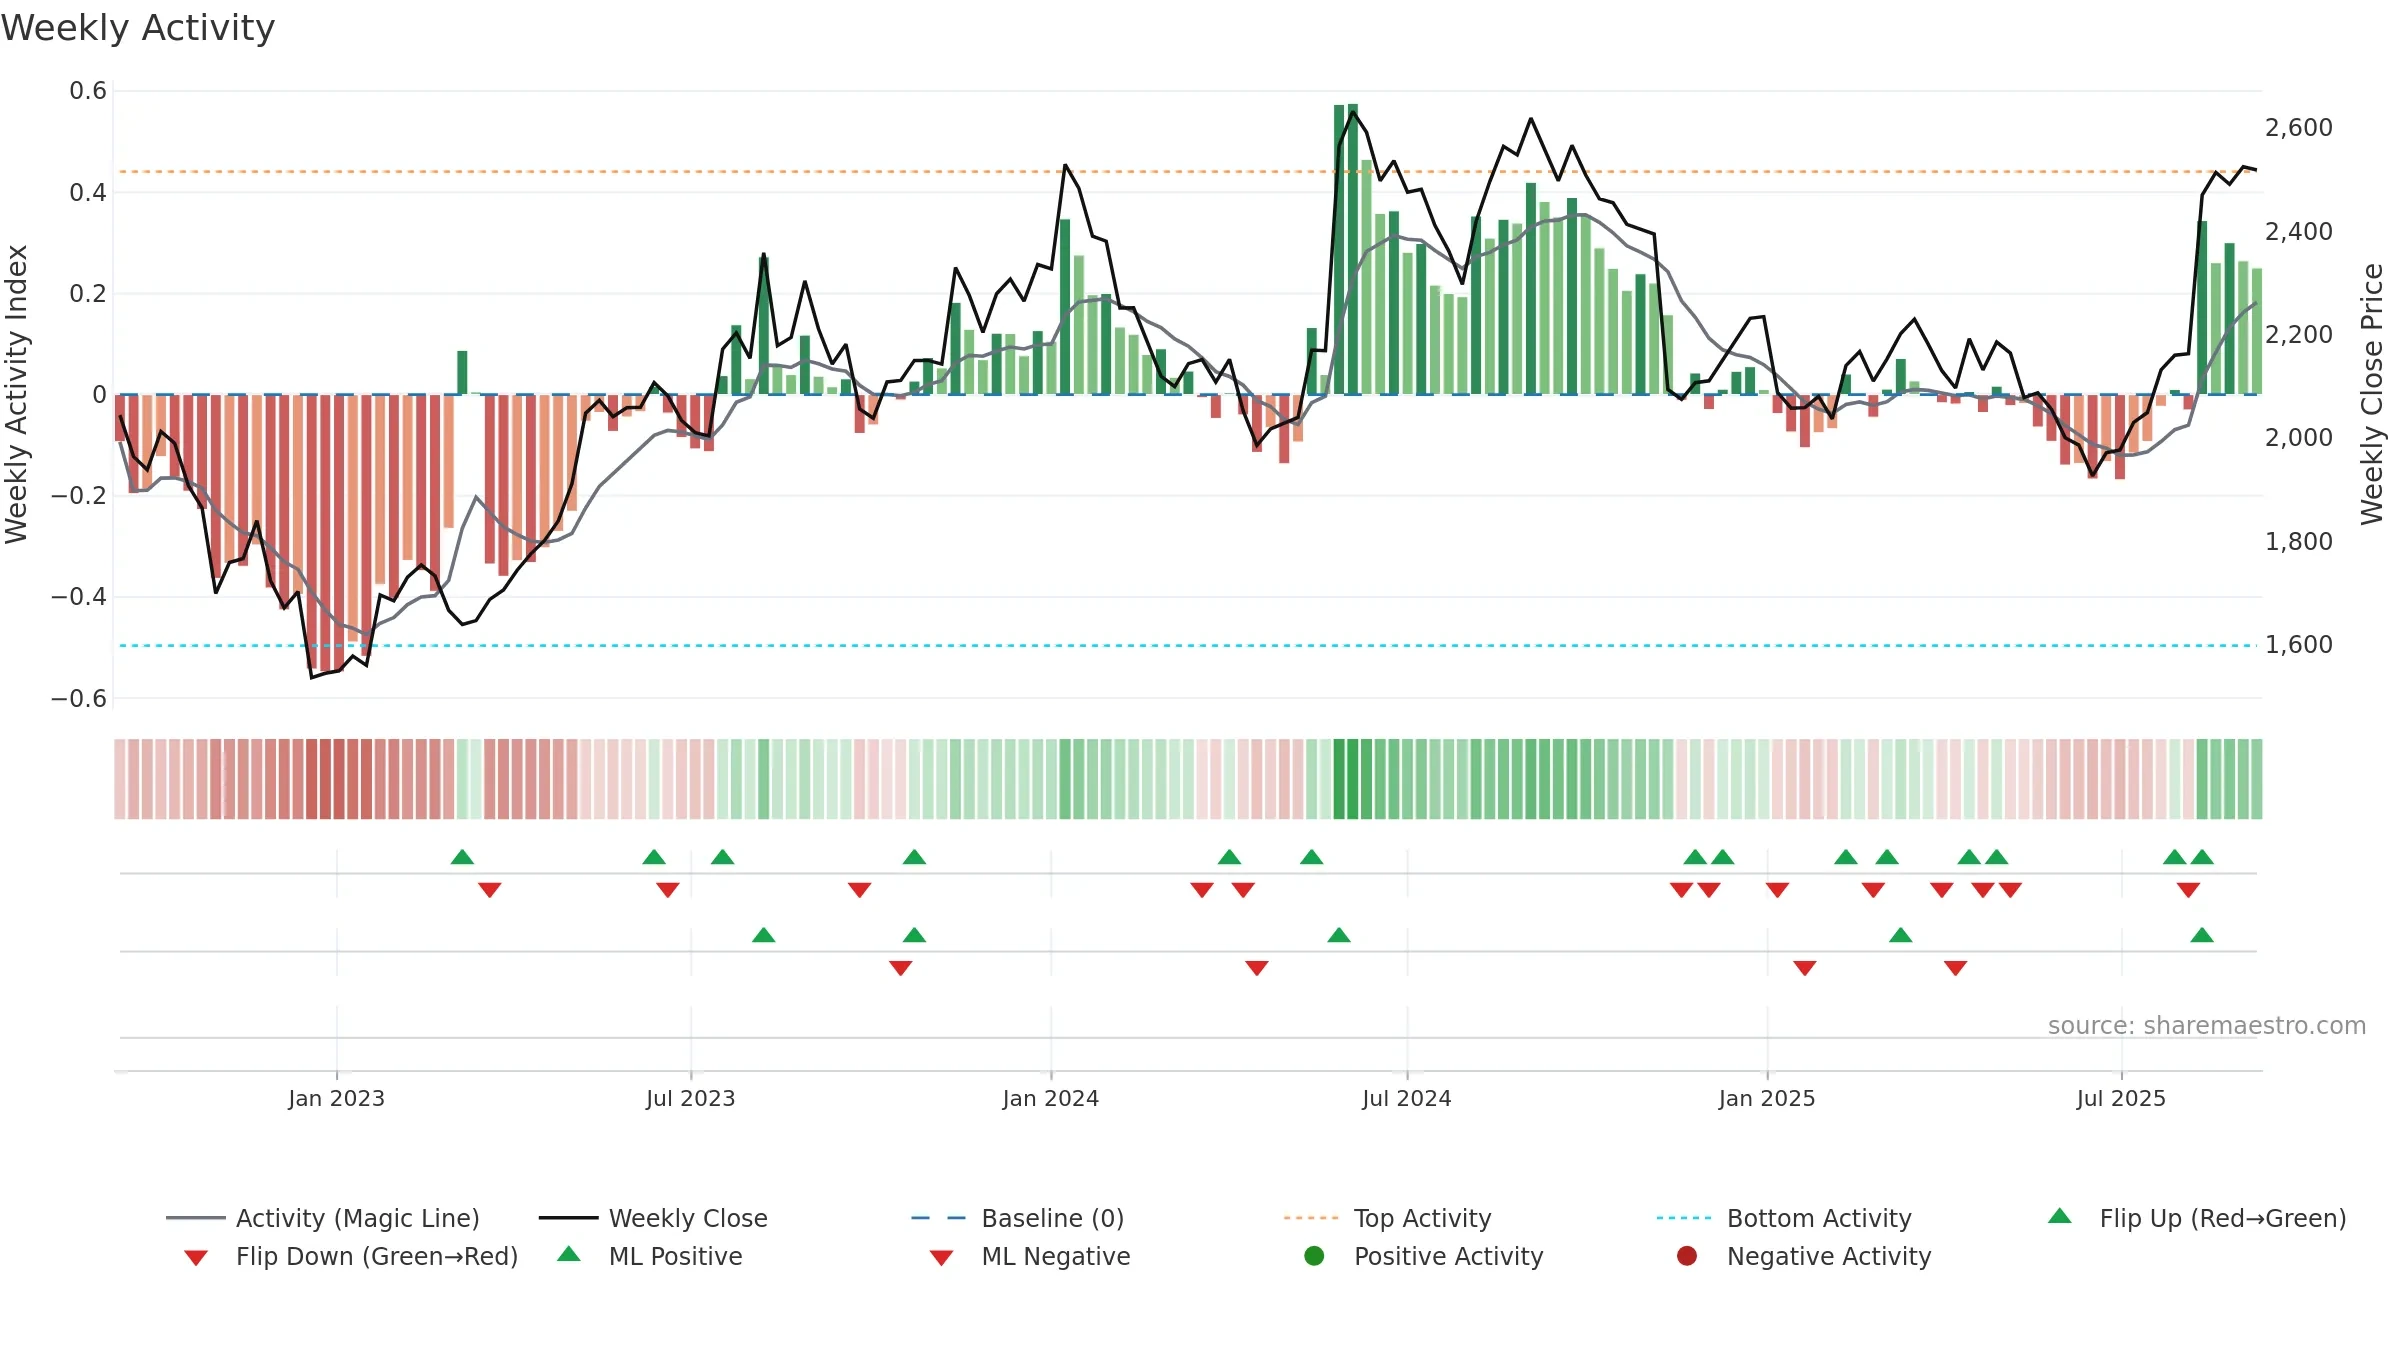Toggle Flip Up (Red→Green) legend entry

[x=2196, y=1218]
